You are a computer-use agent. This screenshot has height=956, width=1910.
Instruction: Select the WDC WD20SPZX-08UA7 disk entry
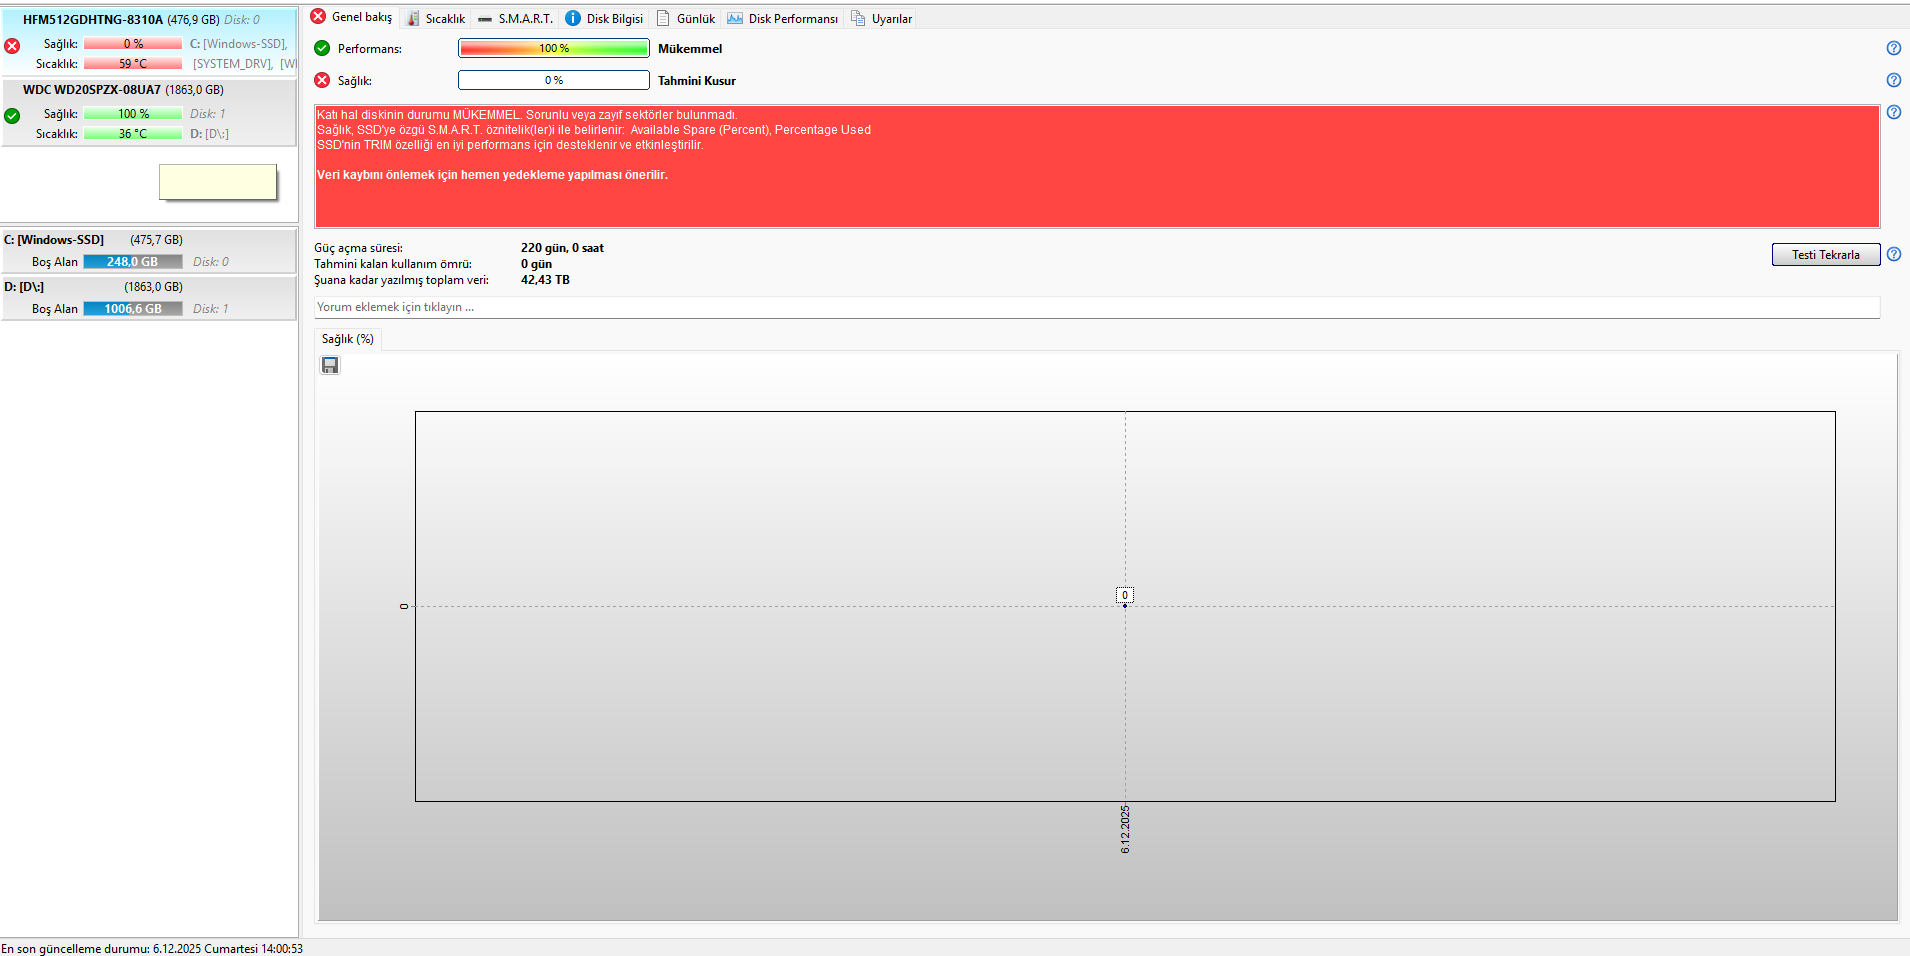coord(149,112)
